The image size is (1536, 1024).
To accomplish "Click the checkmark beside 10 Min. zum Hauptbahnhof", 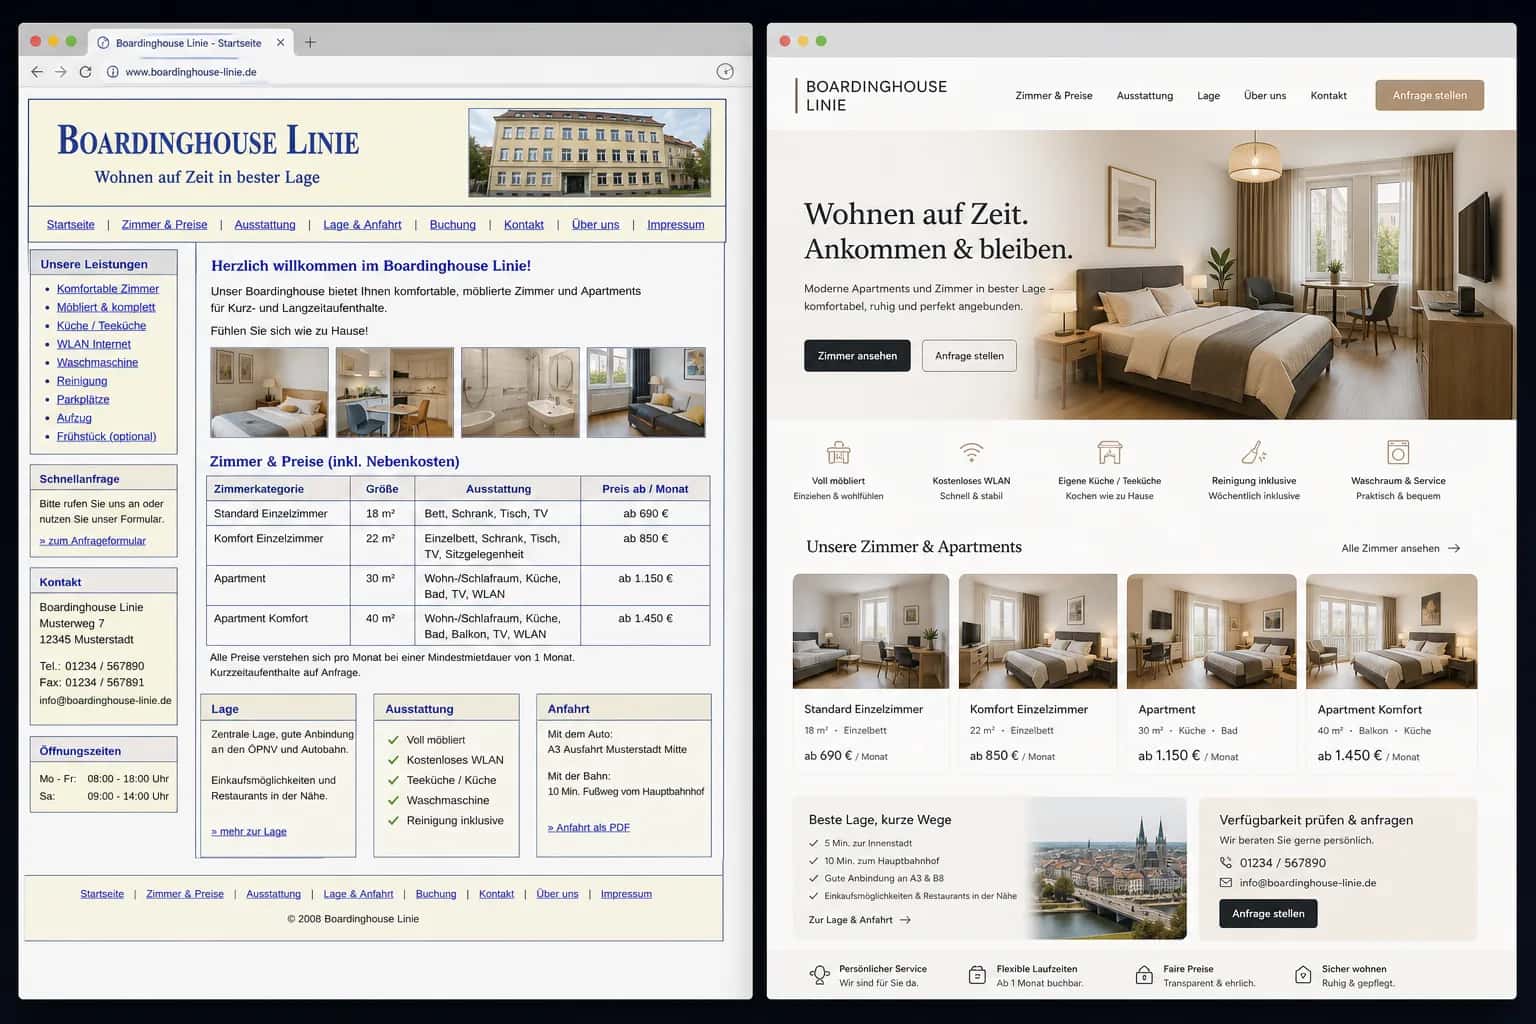I will [813, 861].
